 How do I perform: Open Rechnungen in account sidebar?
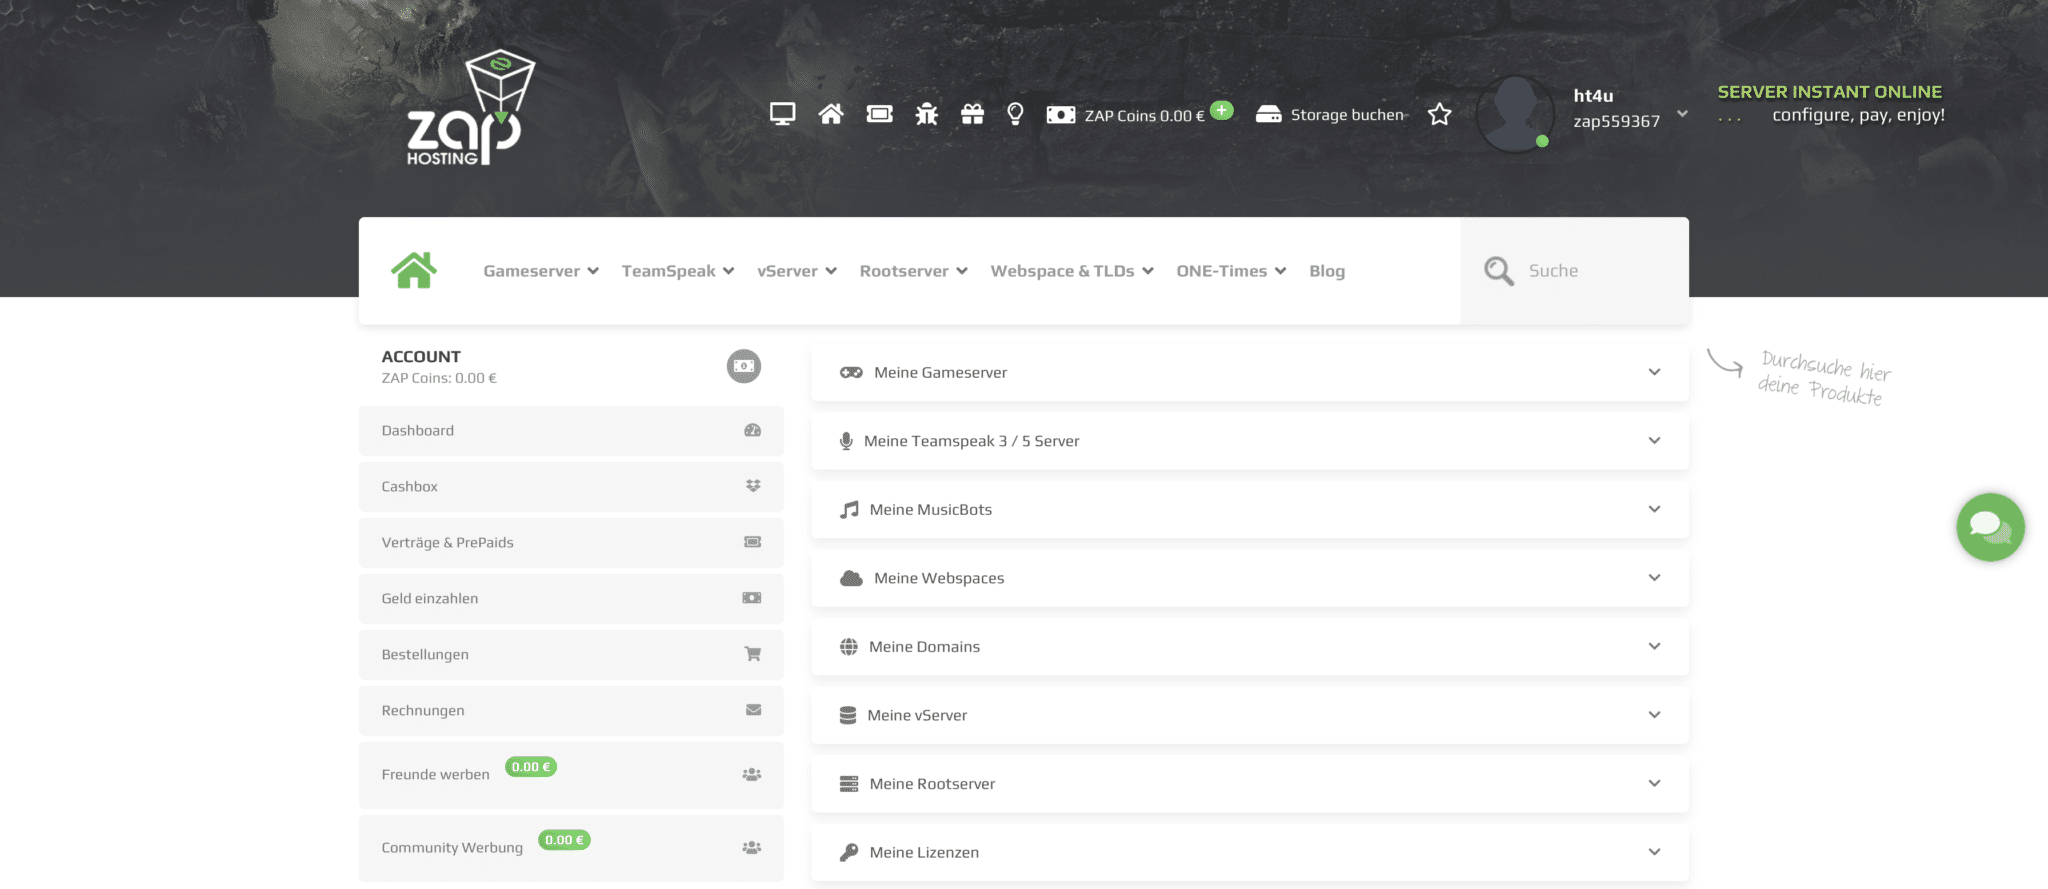pos(571,711)
